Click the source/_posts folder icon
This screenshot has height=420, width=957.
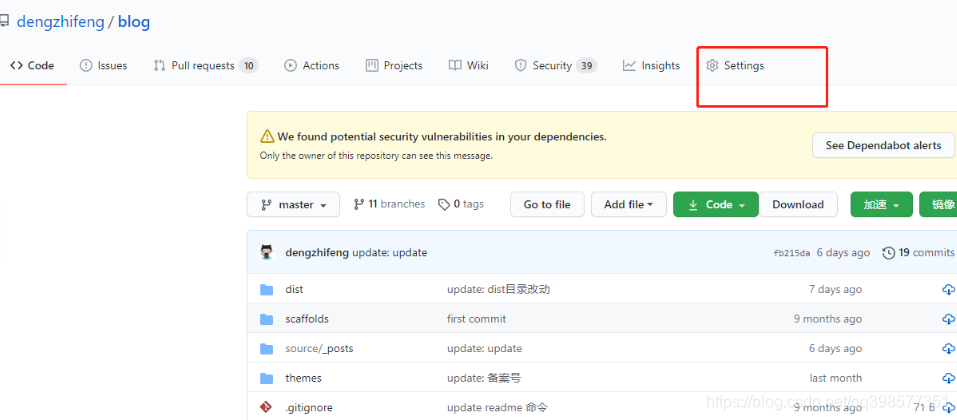click(x=266, y=349)
